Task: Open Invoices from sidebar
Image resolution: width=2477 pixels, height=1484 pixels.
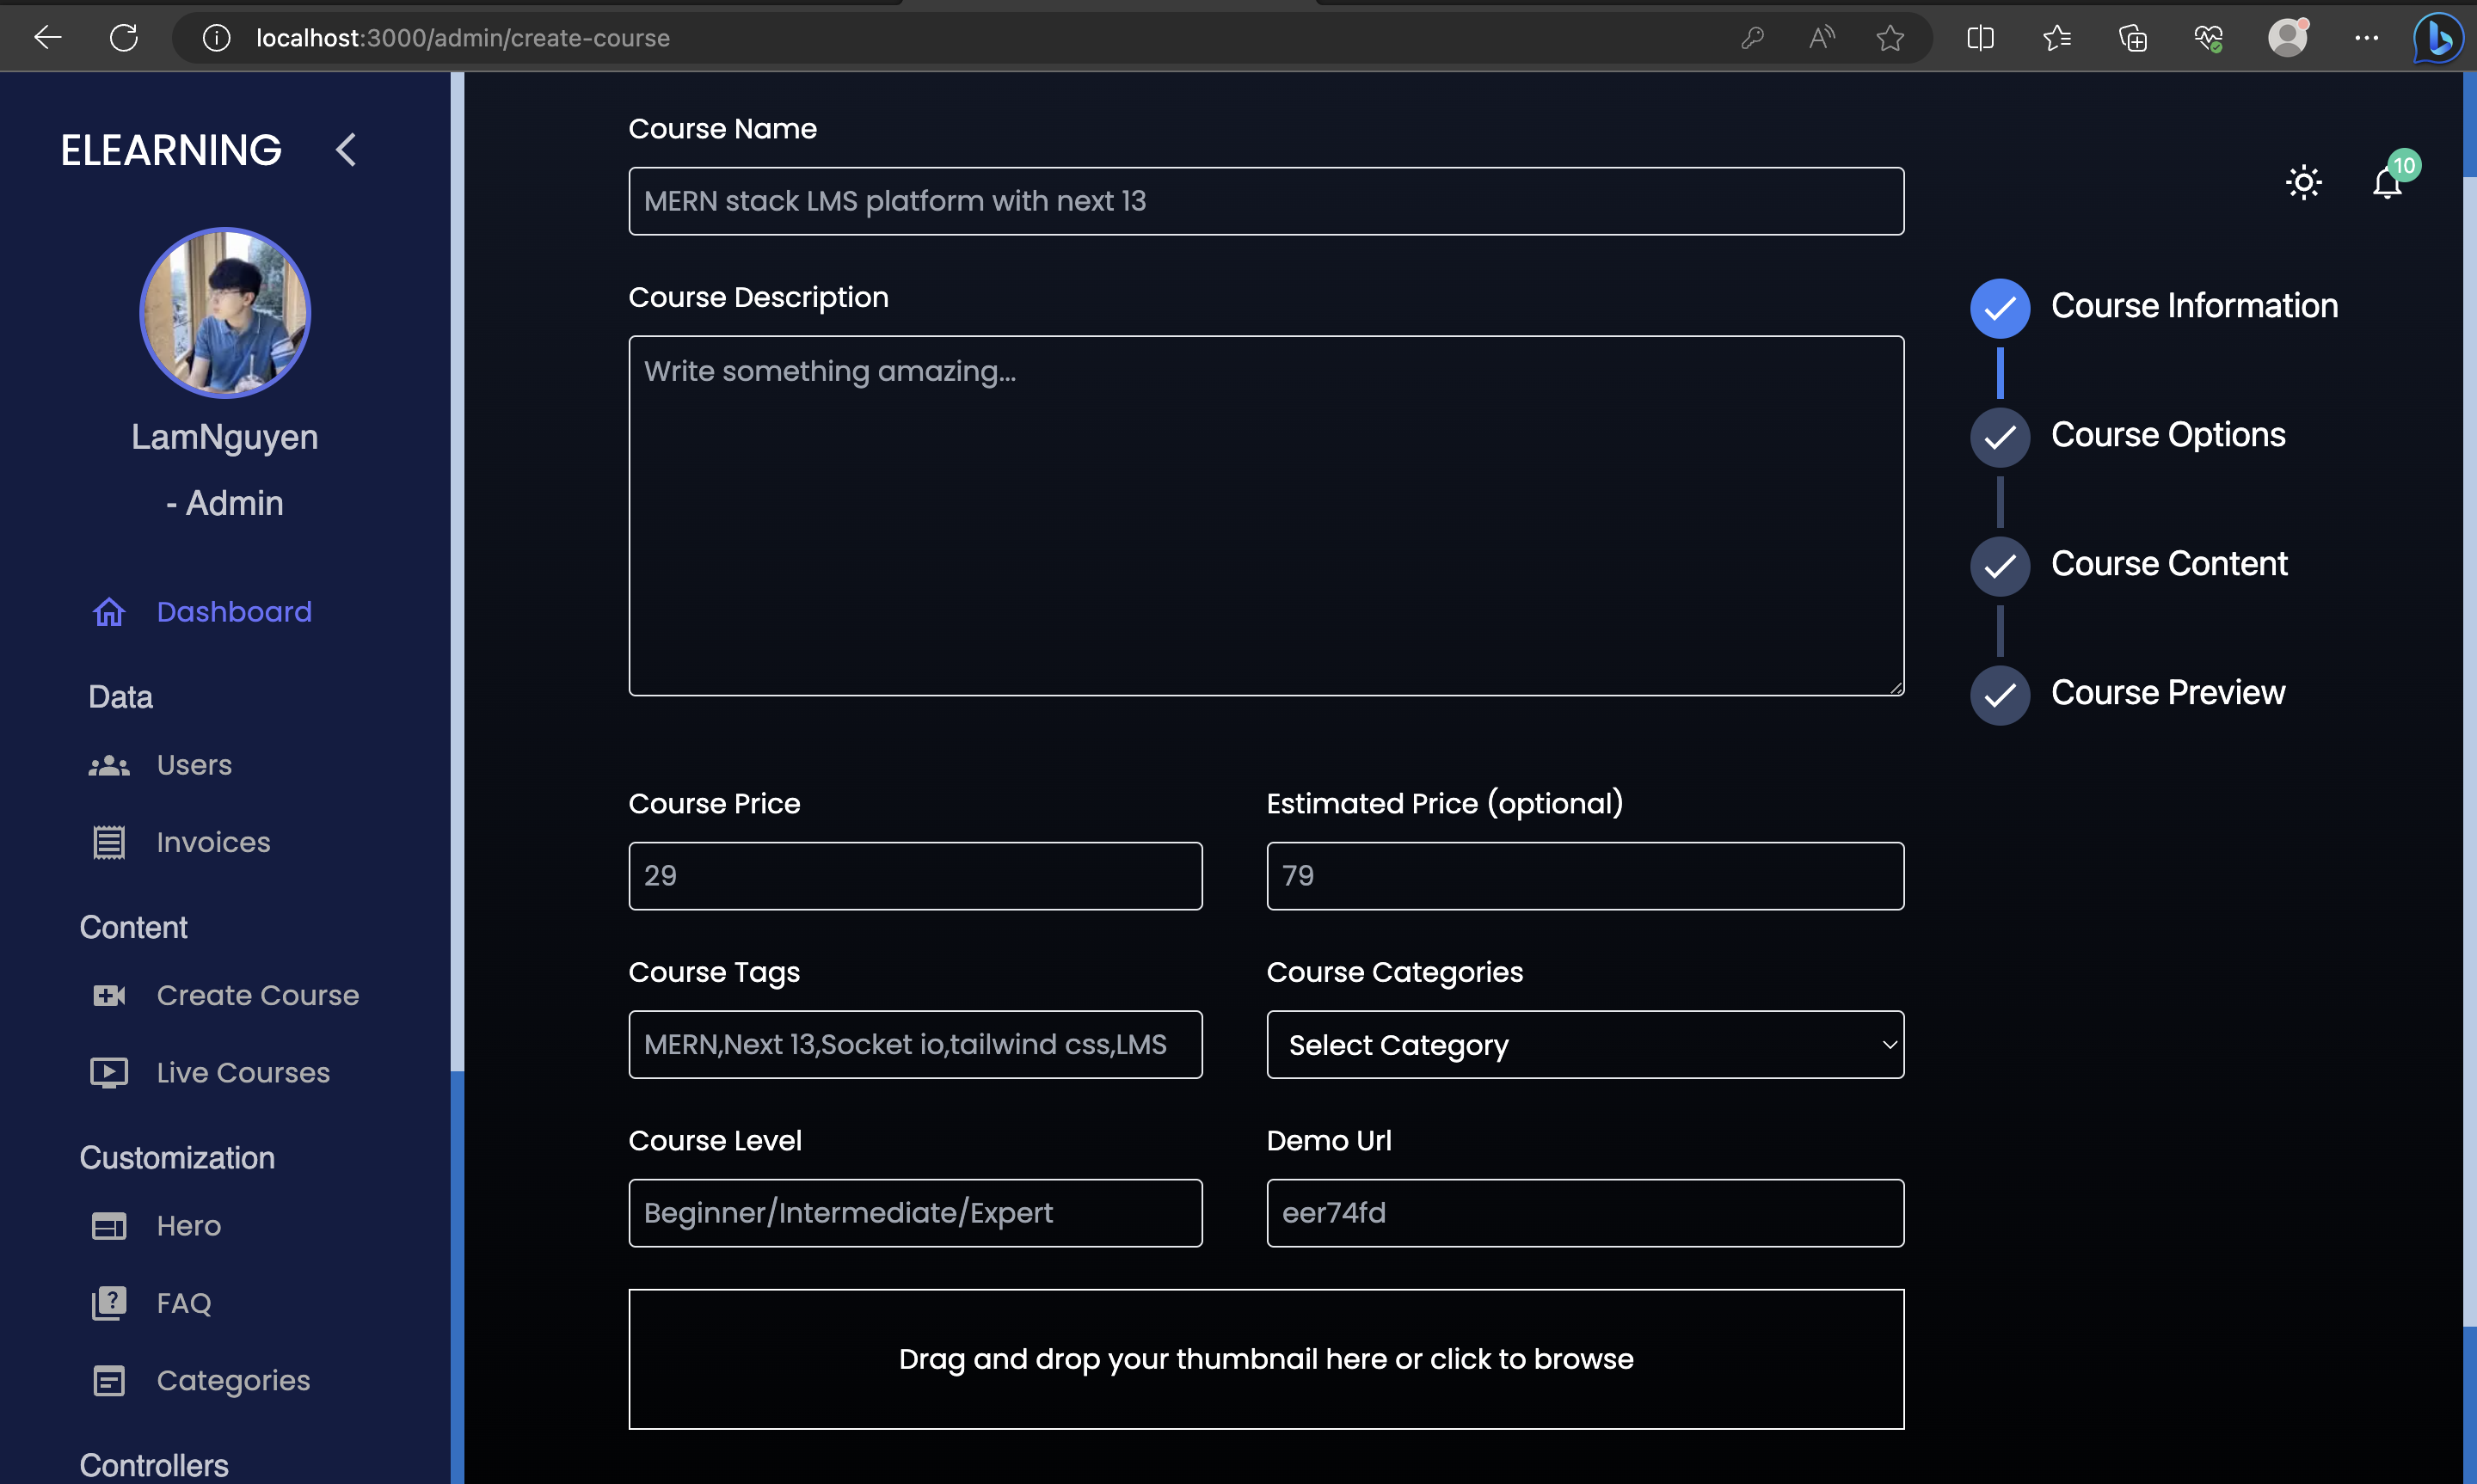Action: [x=212, y=842]
